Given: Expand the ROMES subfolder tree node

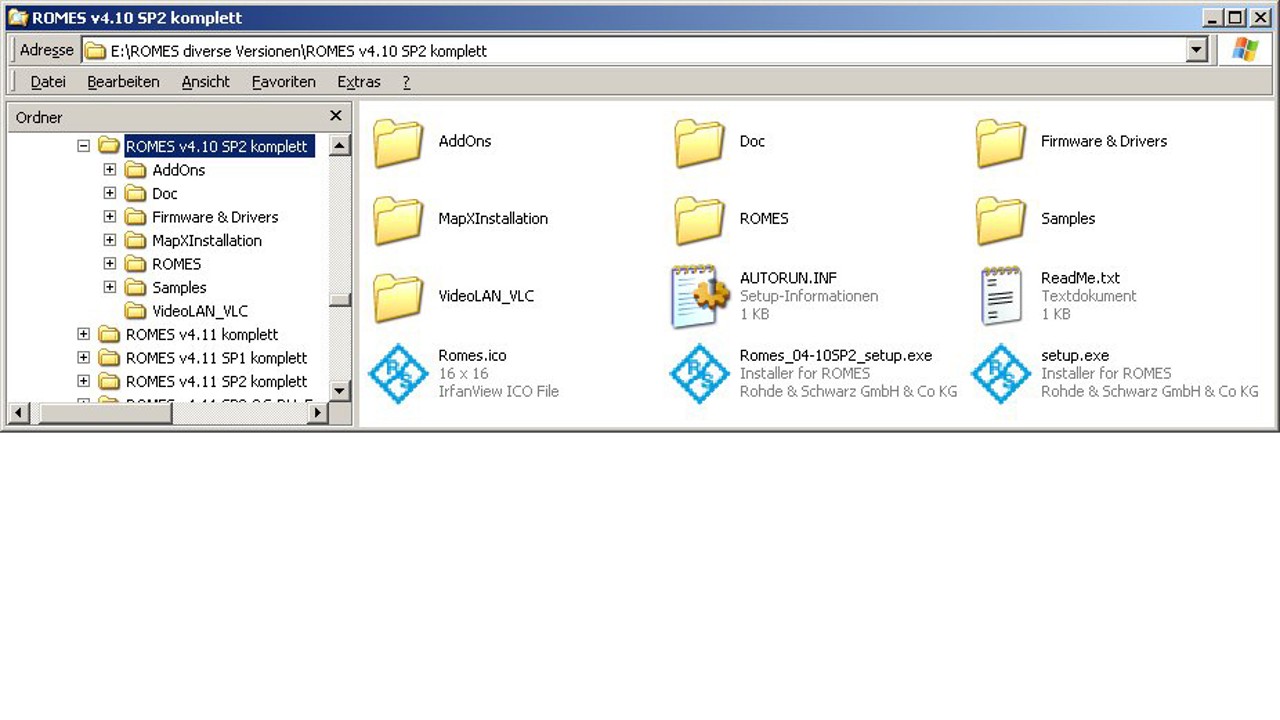Looking at the screenshot, I should pos(110,264).
